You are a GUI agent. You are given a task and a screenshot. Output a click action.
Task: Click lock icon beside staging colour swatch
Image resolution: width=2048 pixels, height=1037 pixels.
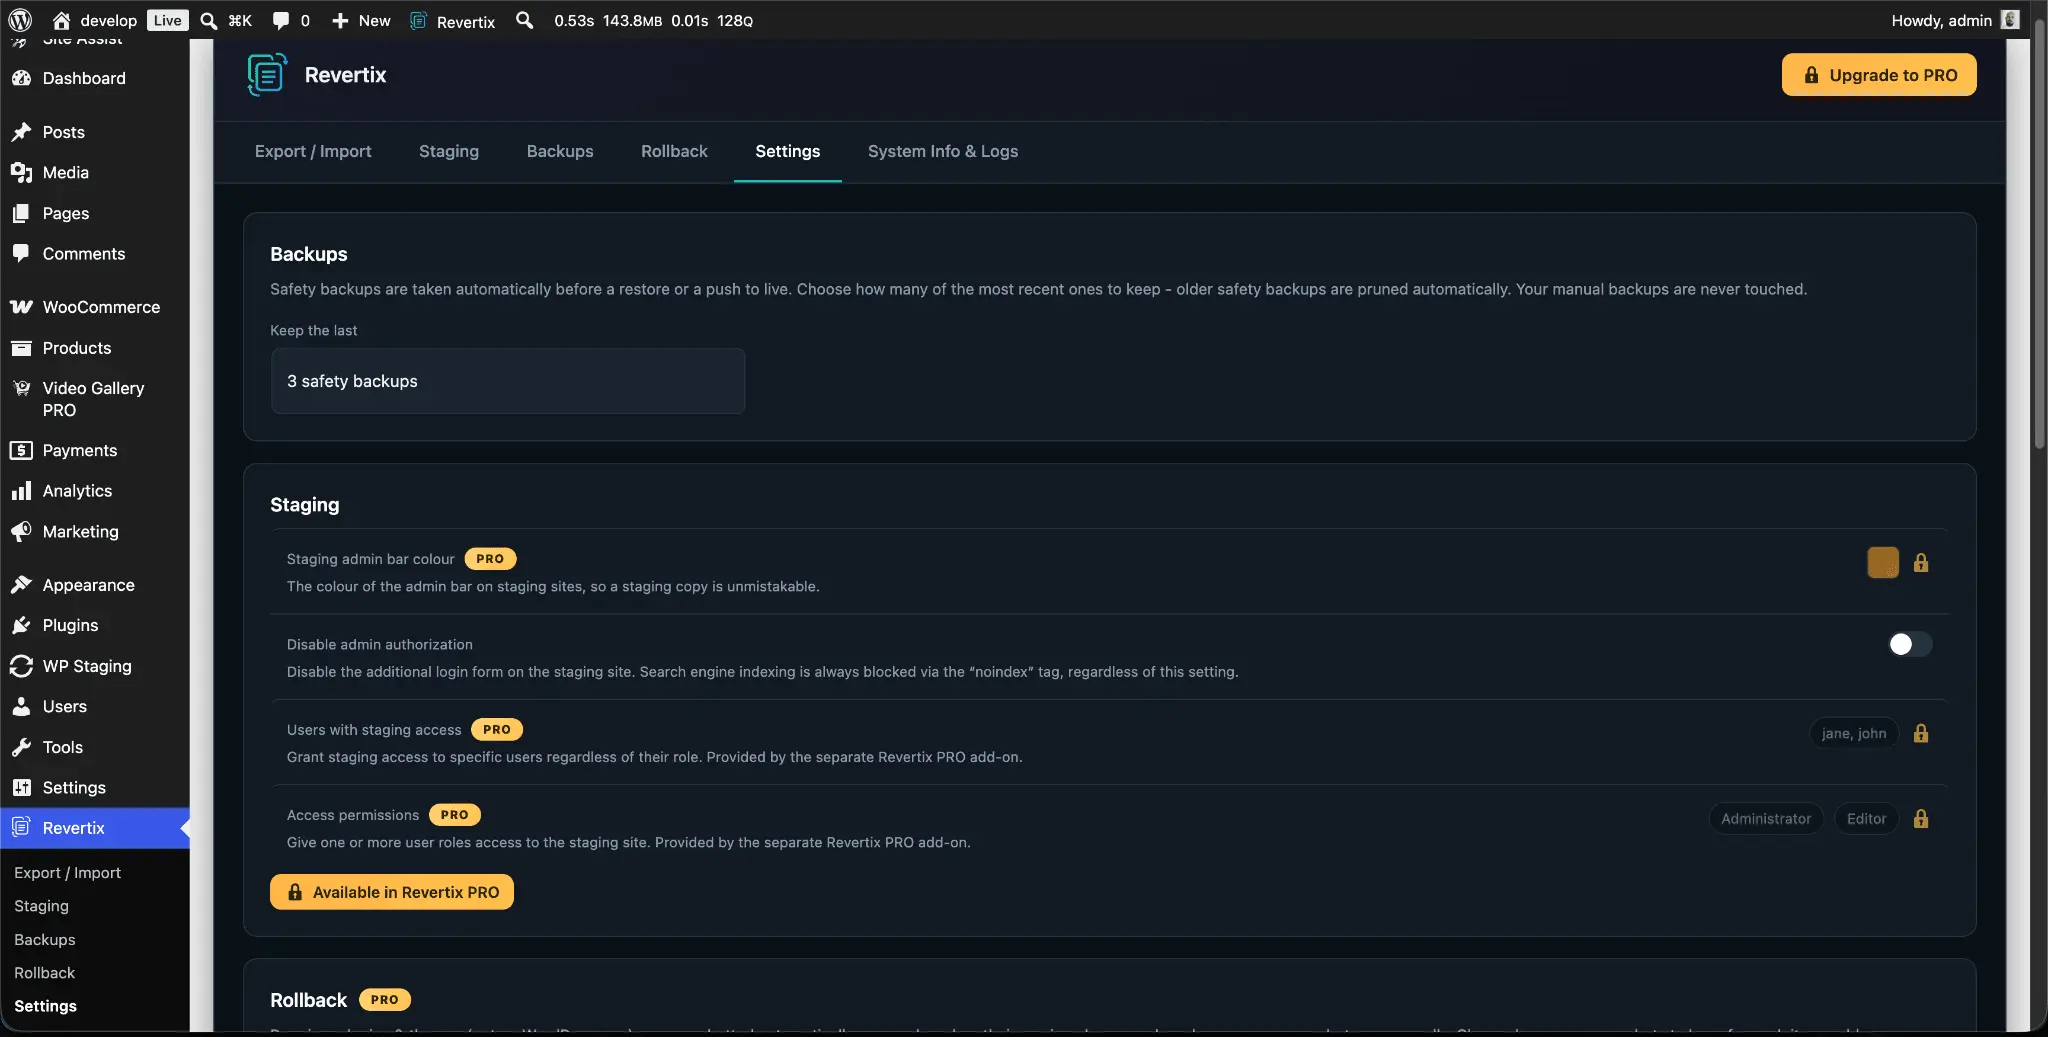tap(1921, 562)
